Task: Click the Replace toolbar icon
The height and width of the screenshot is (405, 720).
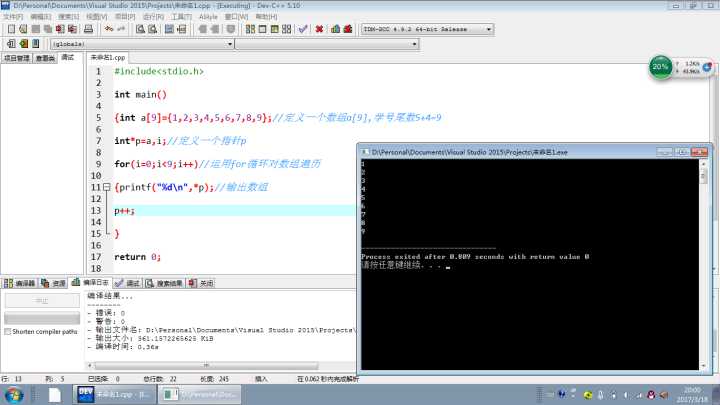Action: click(x=152, y=29)
